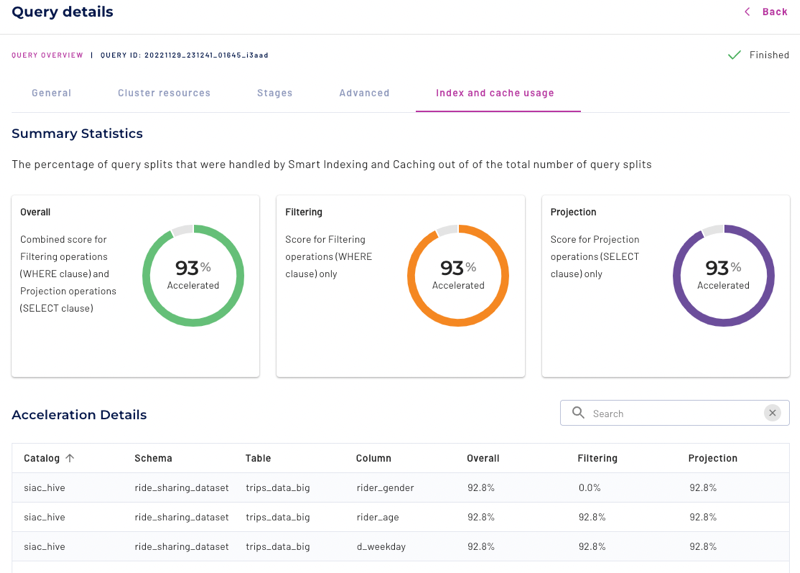Sort by Catalog using the arrow icon

point(70,459)
